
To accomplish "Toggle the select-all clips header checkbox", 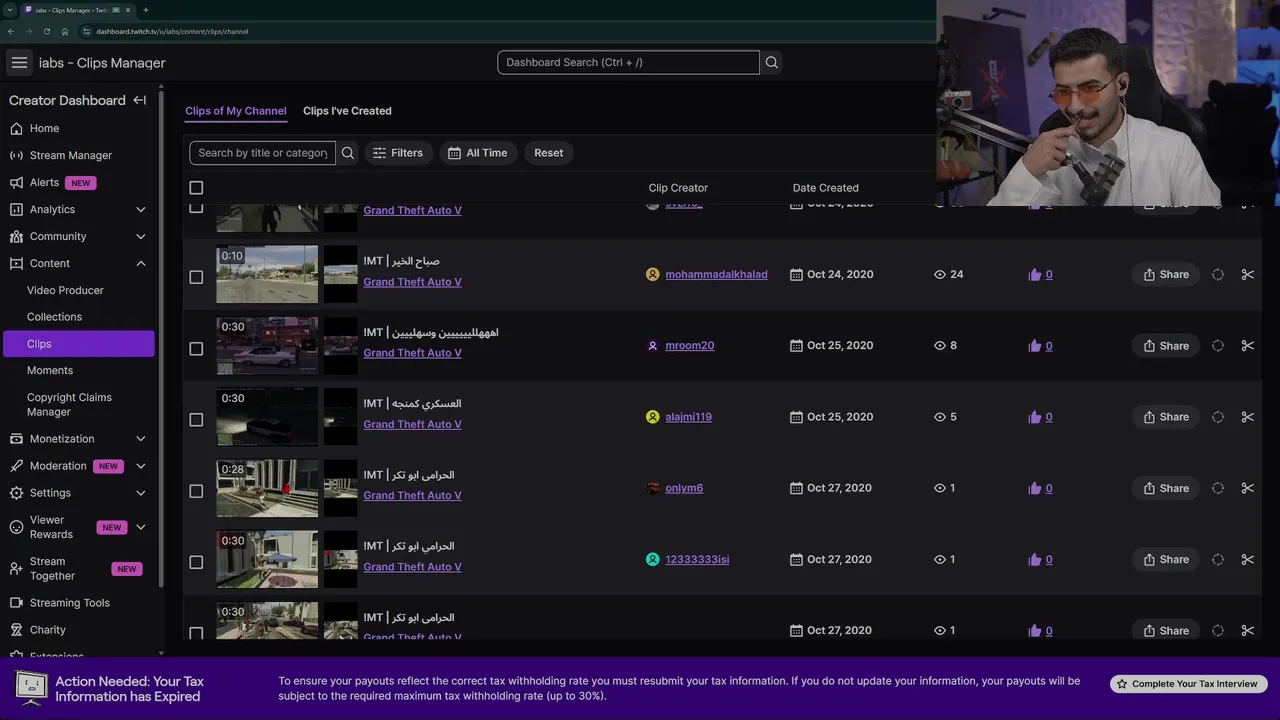I will (196, 188).
